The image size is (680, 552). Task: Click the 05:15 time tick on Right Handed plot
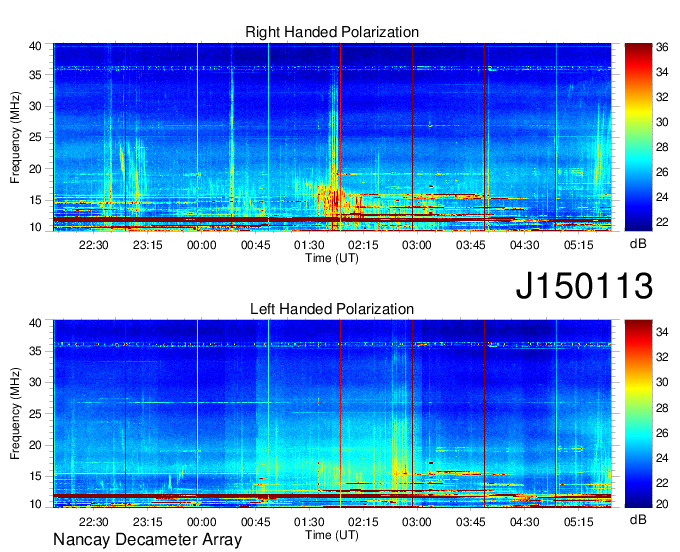[x=579, y=245]
